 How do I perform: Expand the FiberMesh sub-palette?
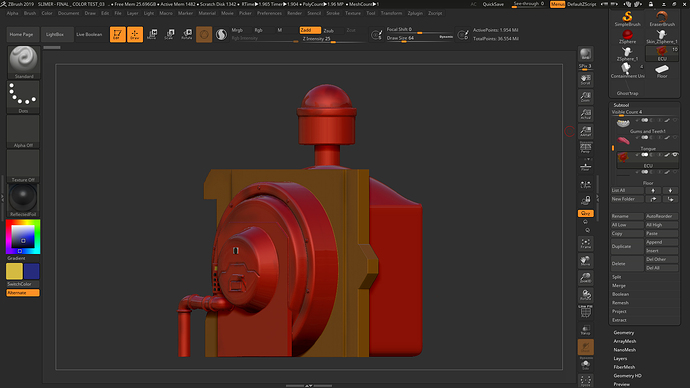624,367
